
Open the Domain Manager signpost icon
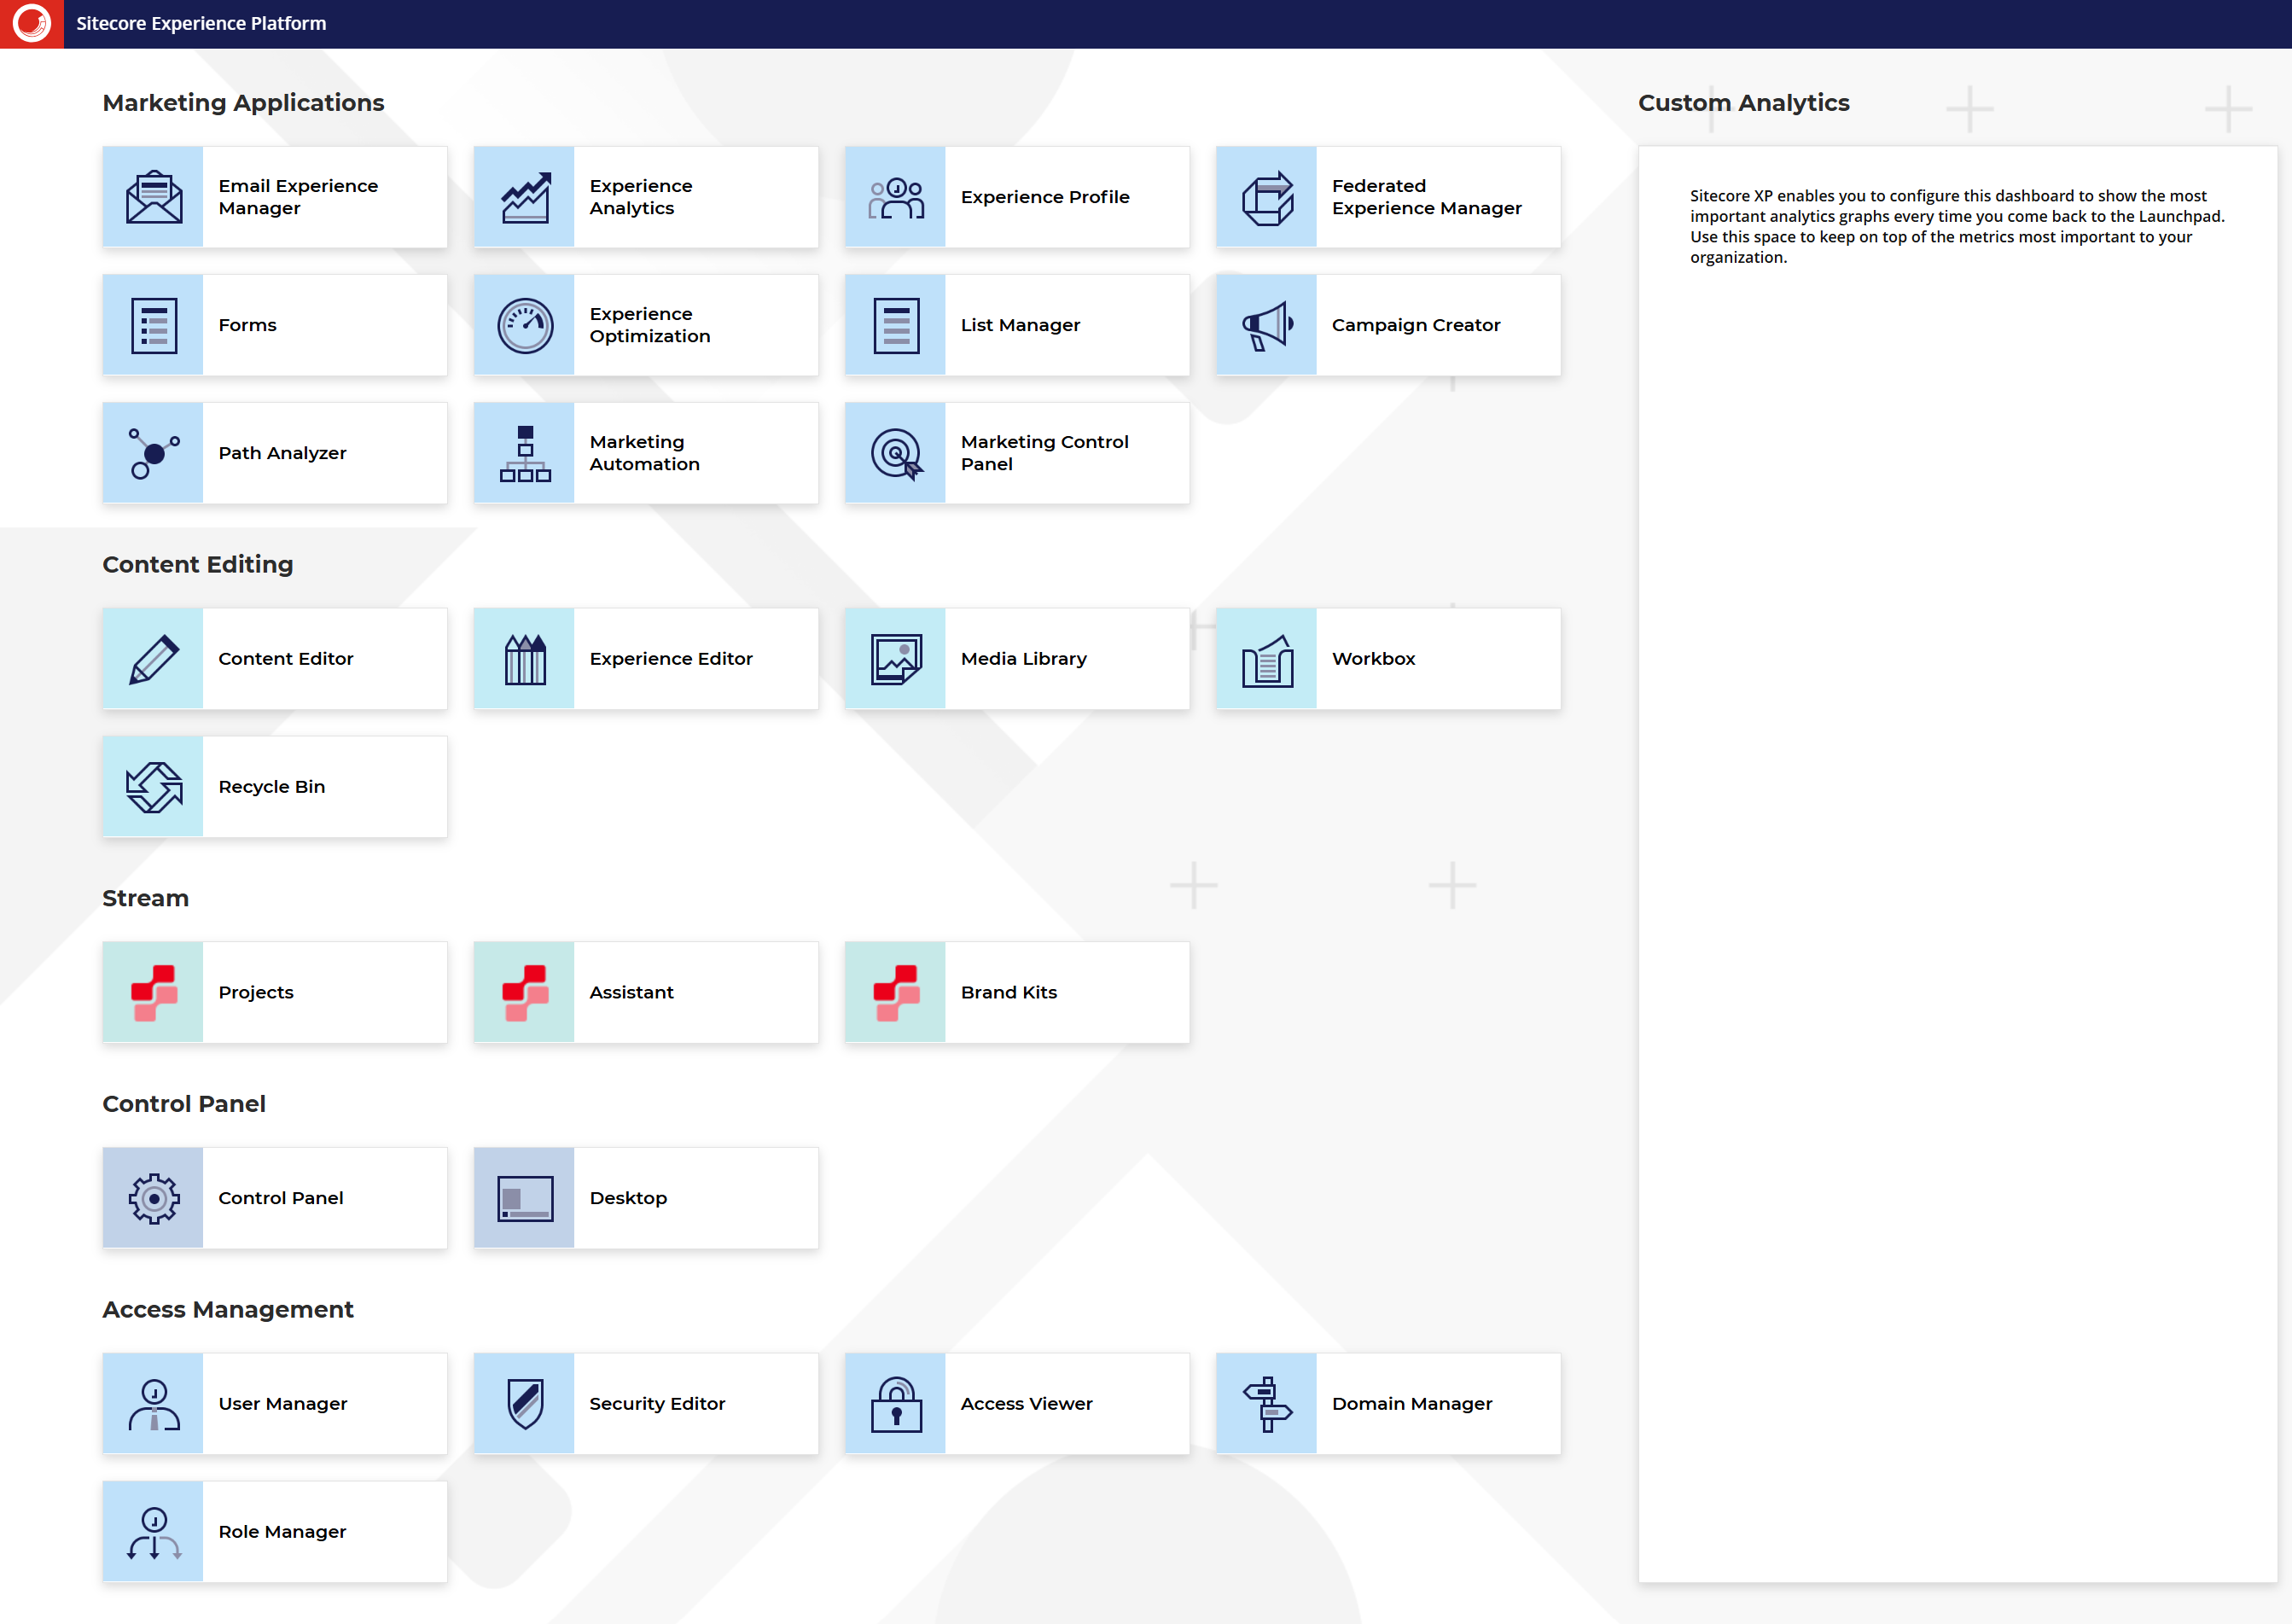coord(1266,1403)
